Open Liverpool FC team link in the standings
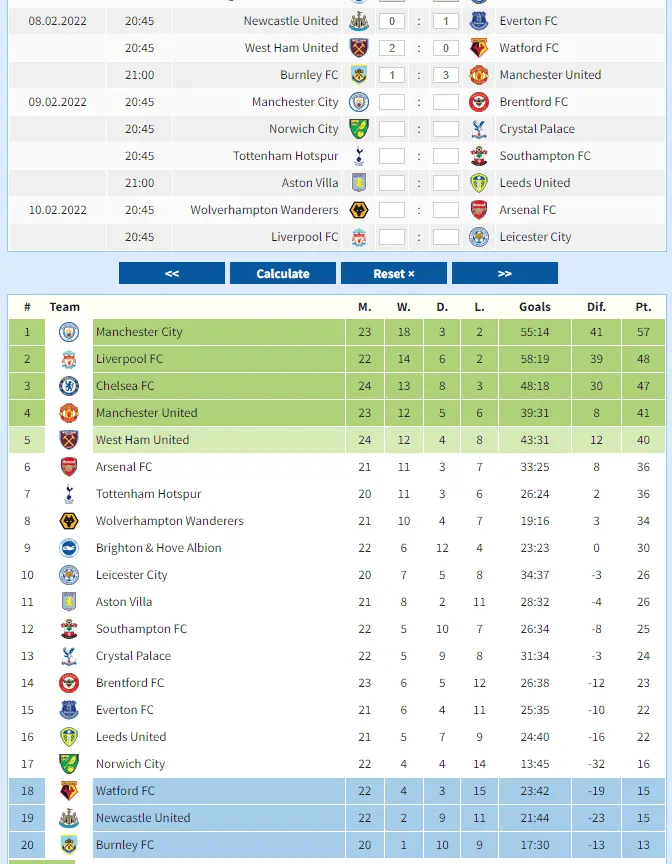 click(x=130, y=359)
